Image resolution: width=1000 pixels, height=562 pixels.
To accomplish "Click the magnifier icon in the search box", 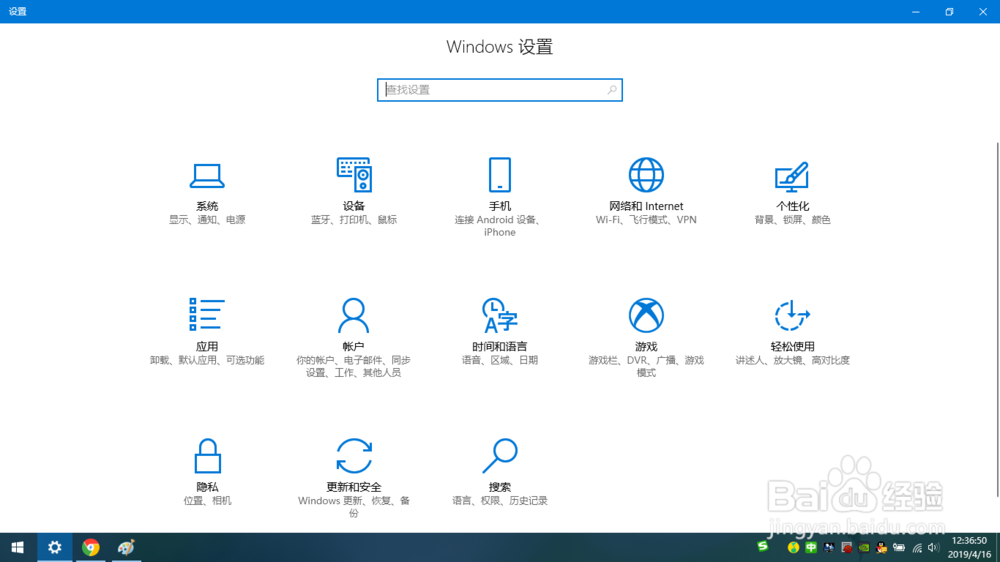I will pos(612,90).
